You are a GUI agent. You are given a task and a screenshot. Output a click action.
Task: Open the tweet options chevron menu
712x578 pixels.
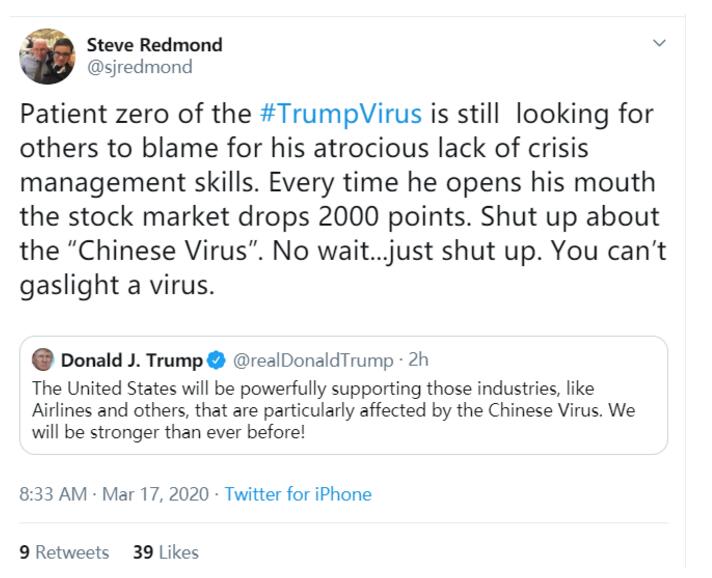point(658,43)
